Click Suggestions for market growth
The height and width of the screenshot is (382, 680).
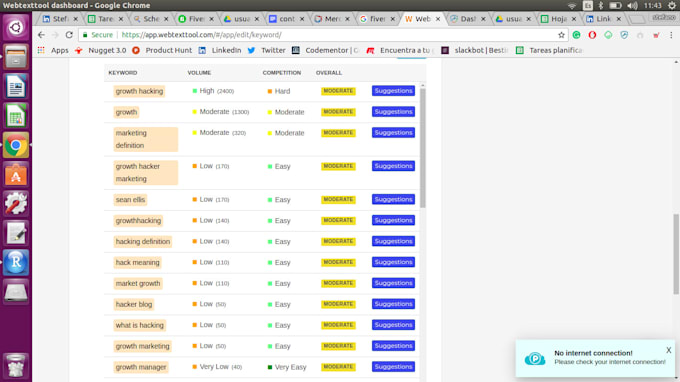pos(393,283)
